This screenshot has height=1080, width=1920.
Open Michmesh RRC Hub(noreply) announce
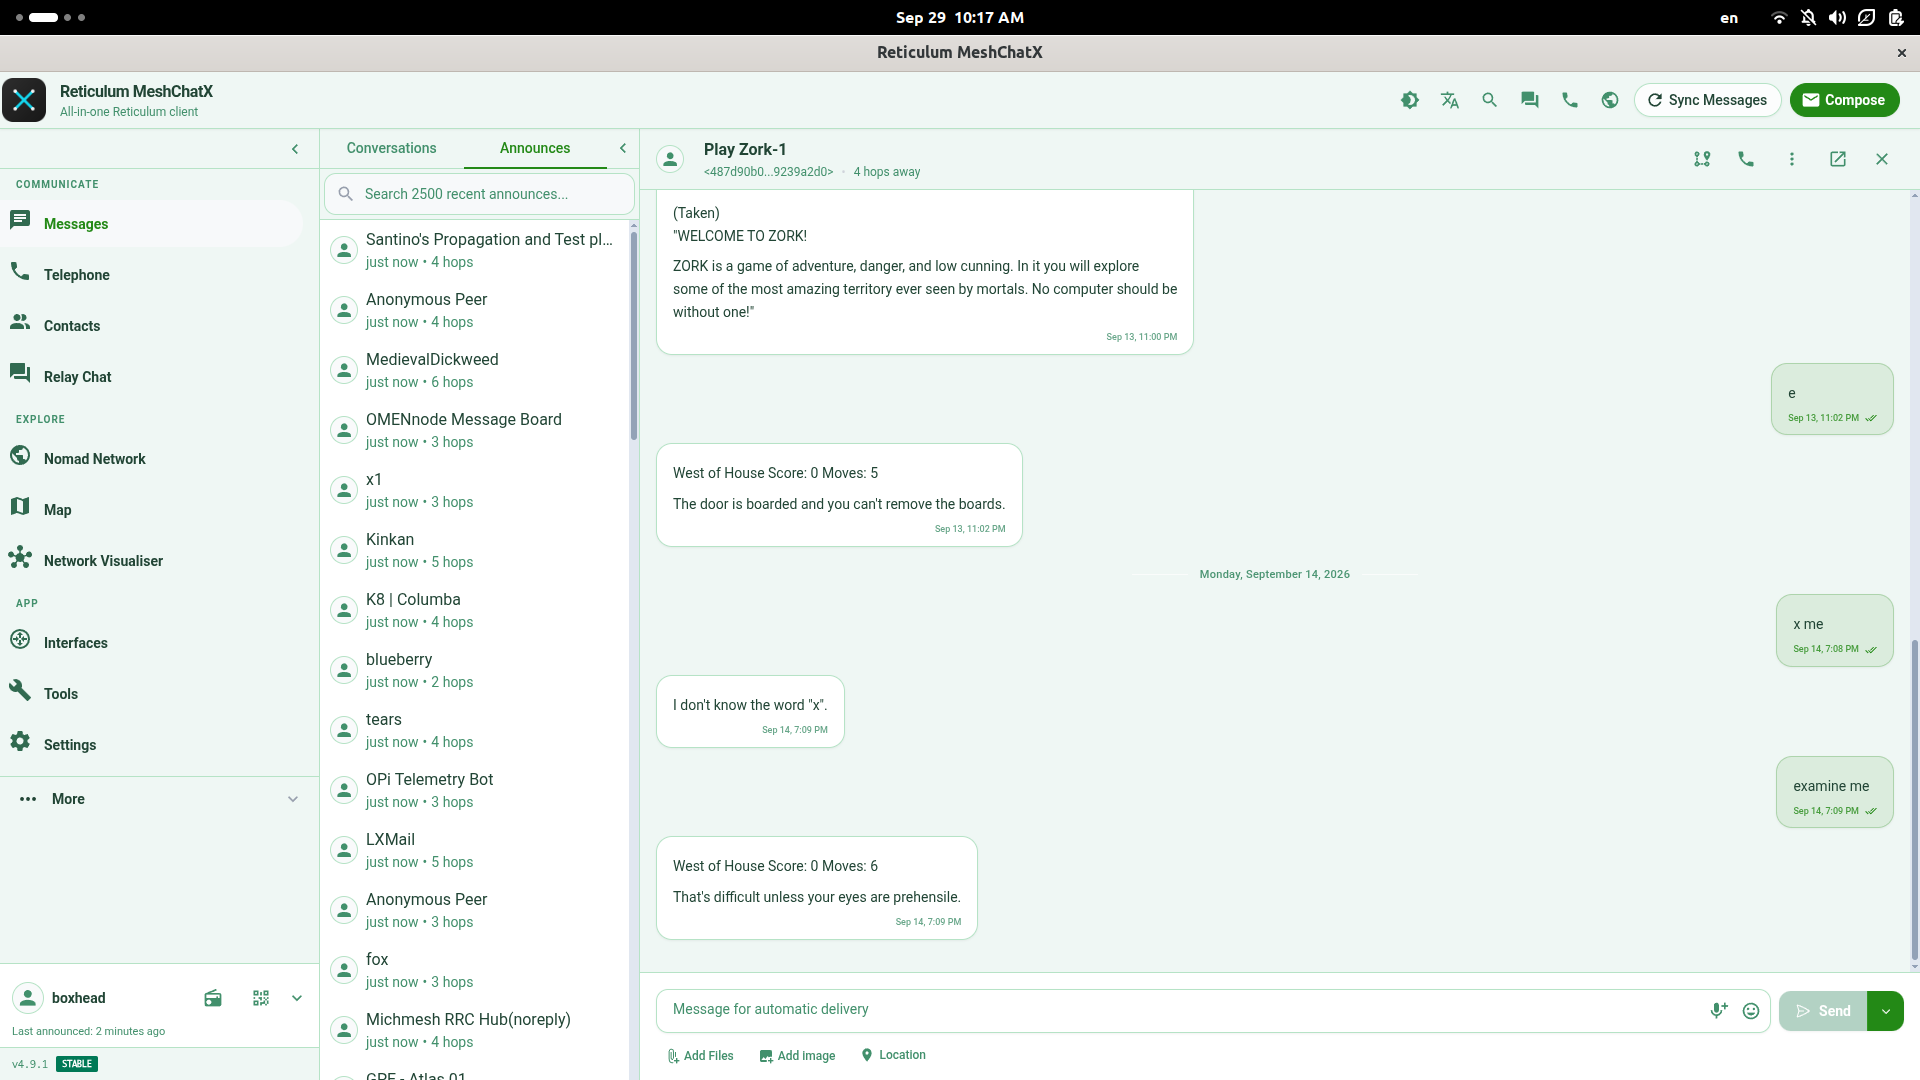pyautogui.click(x=476, y=1030)
